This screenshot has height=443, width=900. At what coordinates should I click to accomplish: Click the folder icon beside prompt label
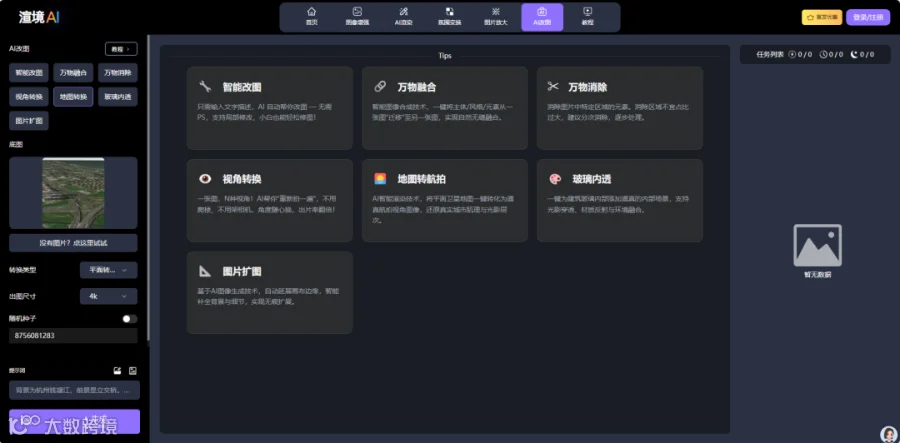click(117, 371)
